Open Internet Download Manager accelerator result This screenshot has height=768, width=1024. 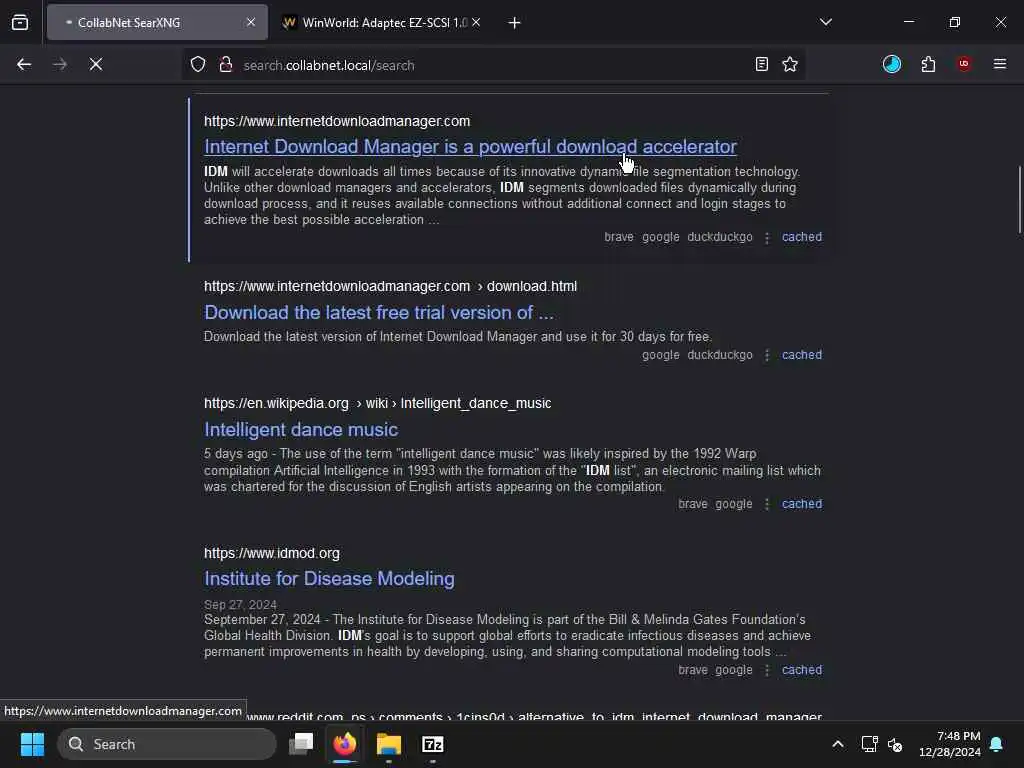470,147
